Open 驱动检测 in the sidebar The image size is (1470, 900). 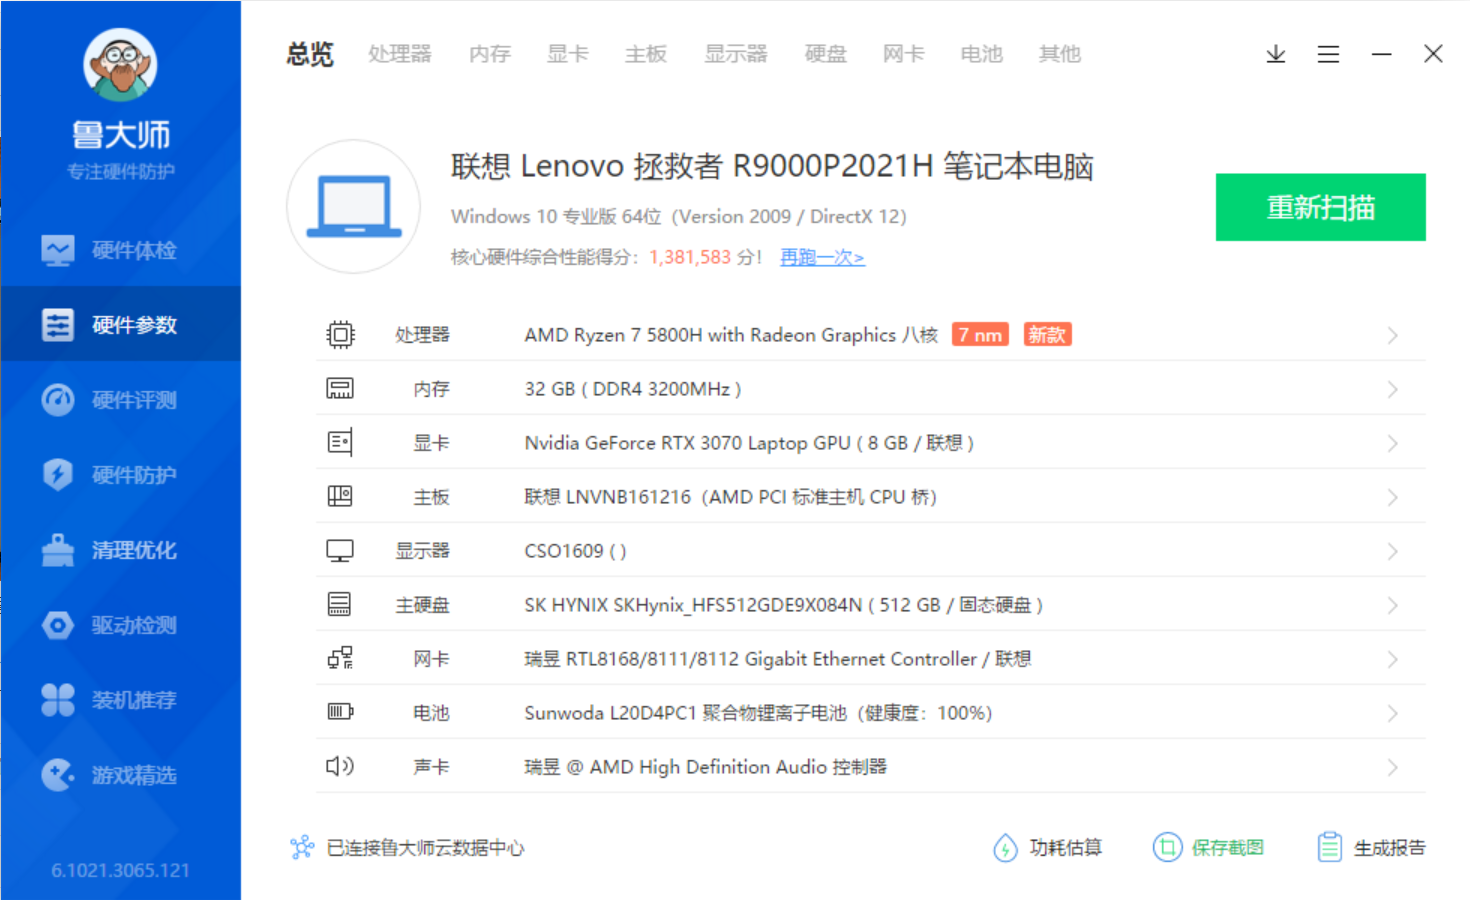[x=120, y=625]
